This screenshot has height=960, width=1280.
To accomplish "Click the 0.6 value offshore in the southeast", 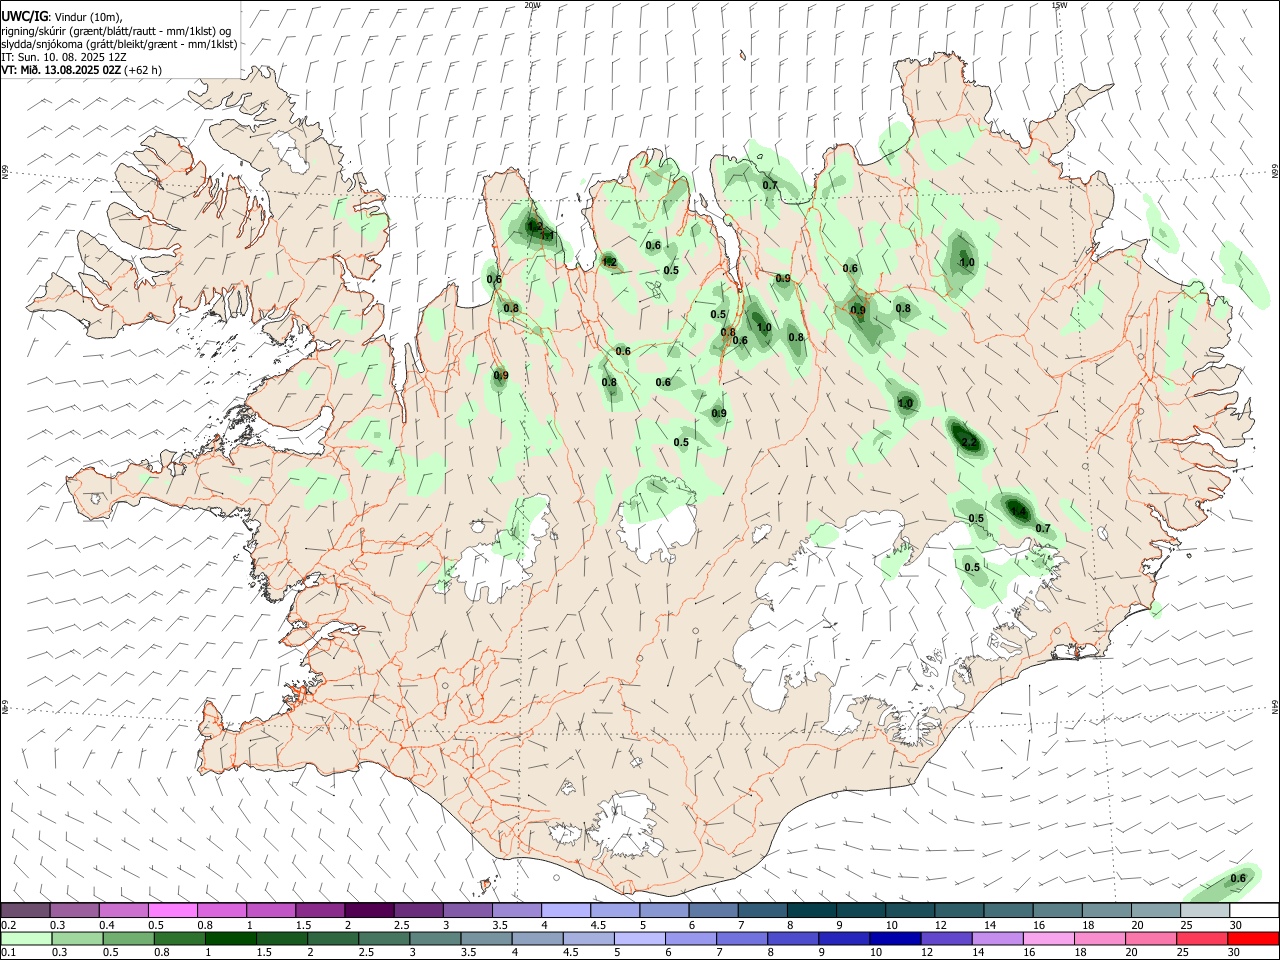I will (x=1238, y=878).
